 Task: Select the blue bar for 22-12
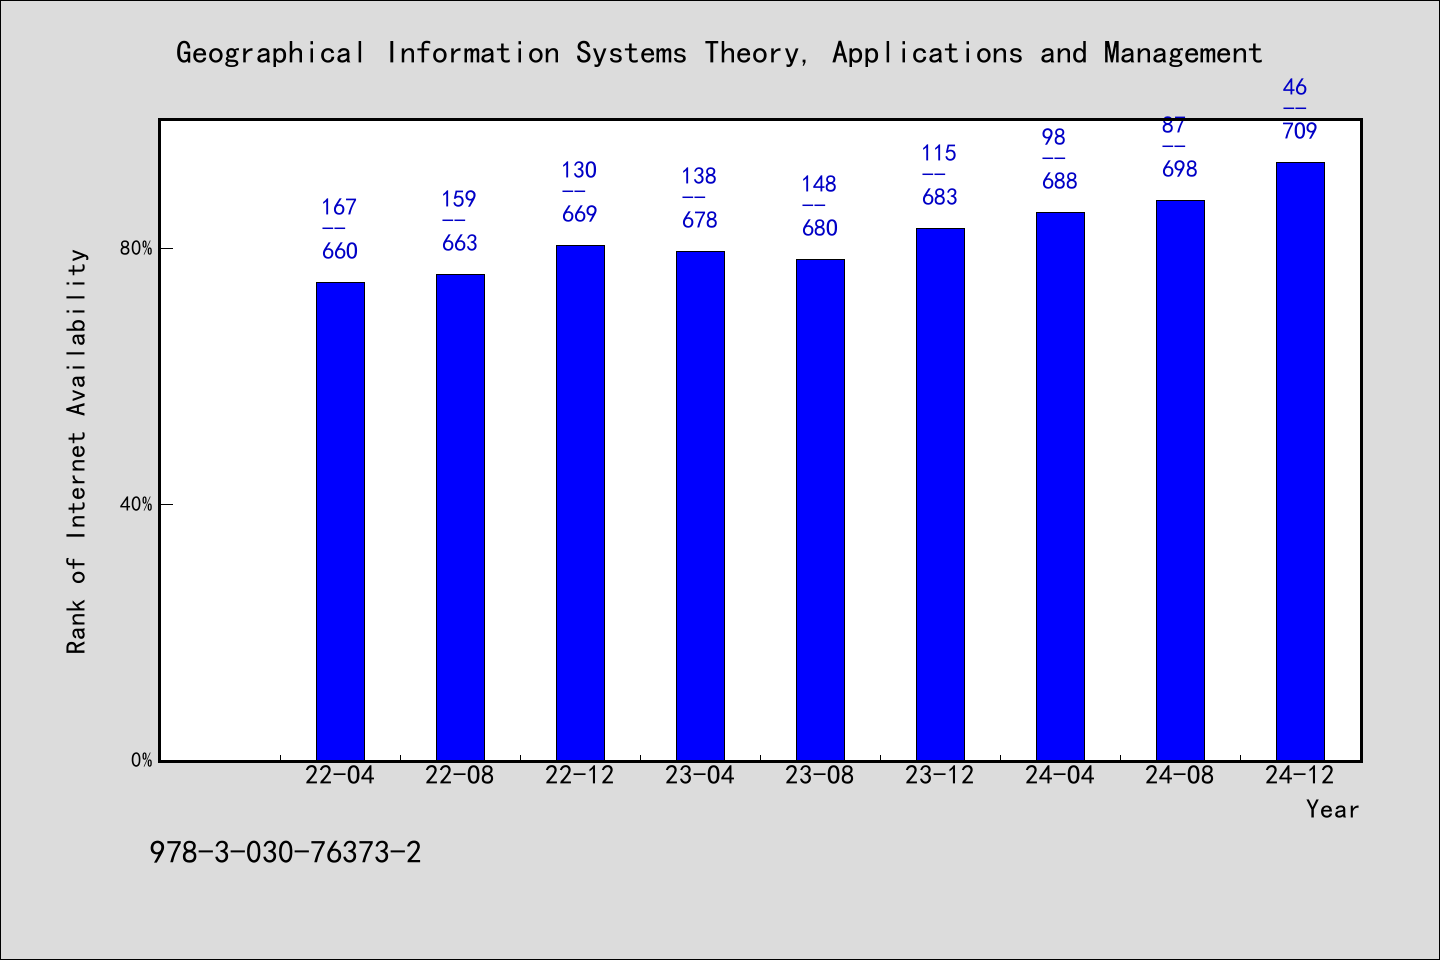point(580,503)
